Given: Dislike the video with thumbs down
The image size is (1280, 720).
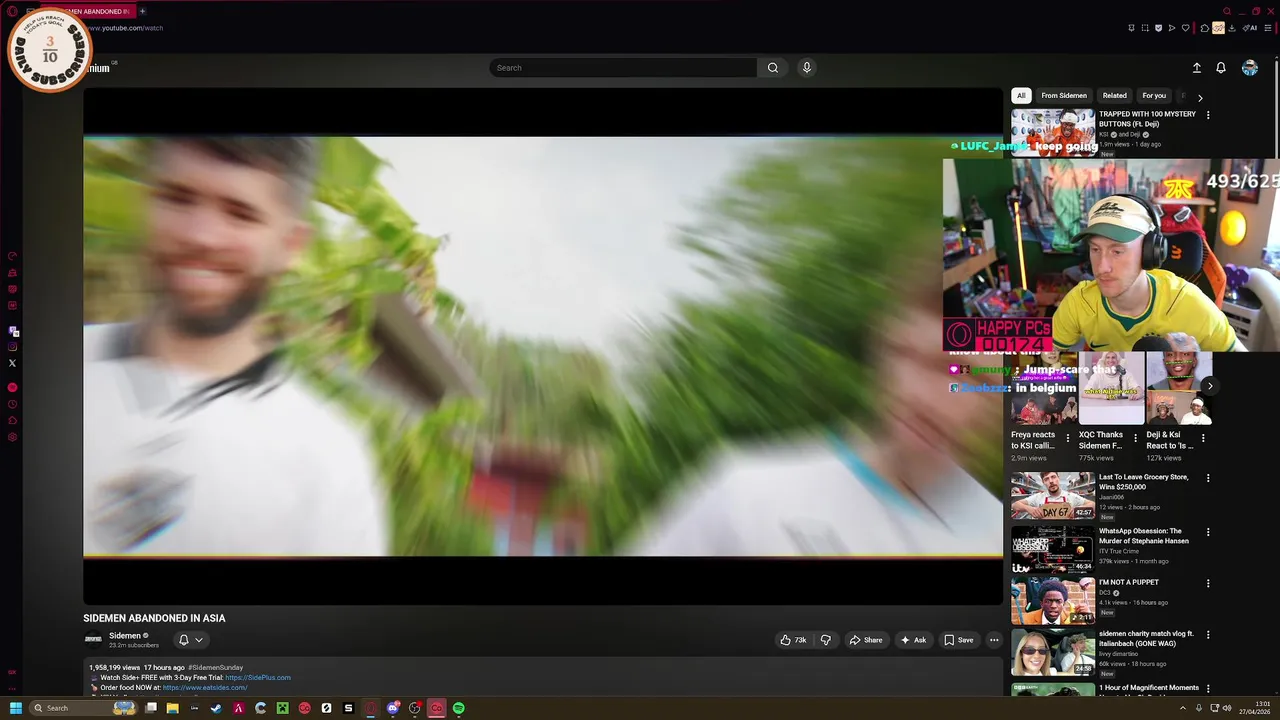Looking at the screenshot, I should [826, 640].
